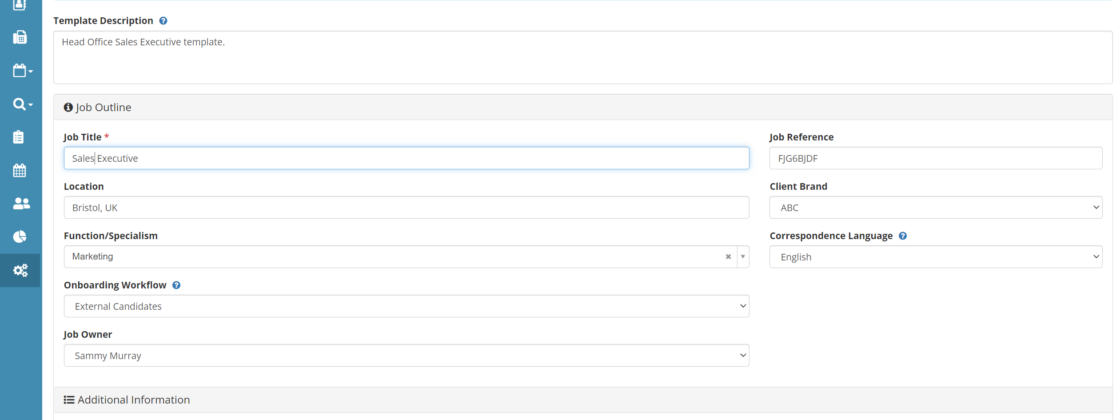1120x420 pixels.
Task: Clear the Marketing selection with the x
Action: [728, 257]
